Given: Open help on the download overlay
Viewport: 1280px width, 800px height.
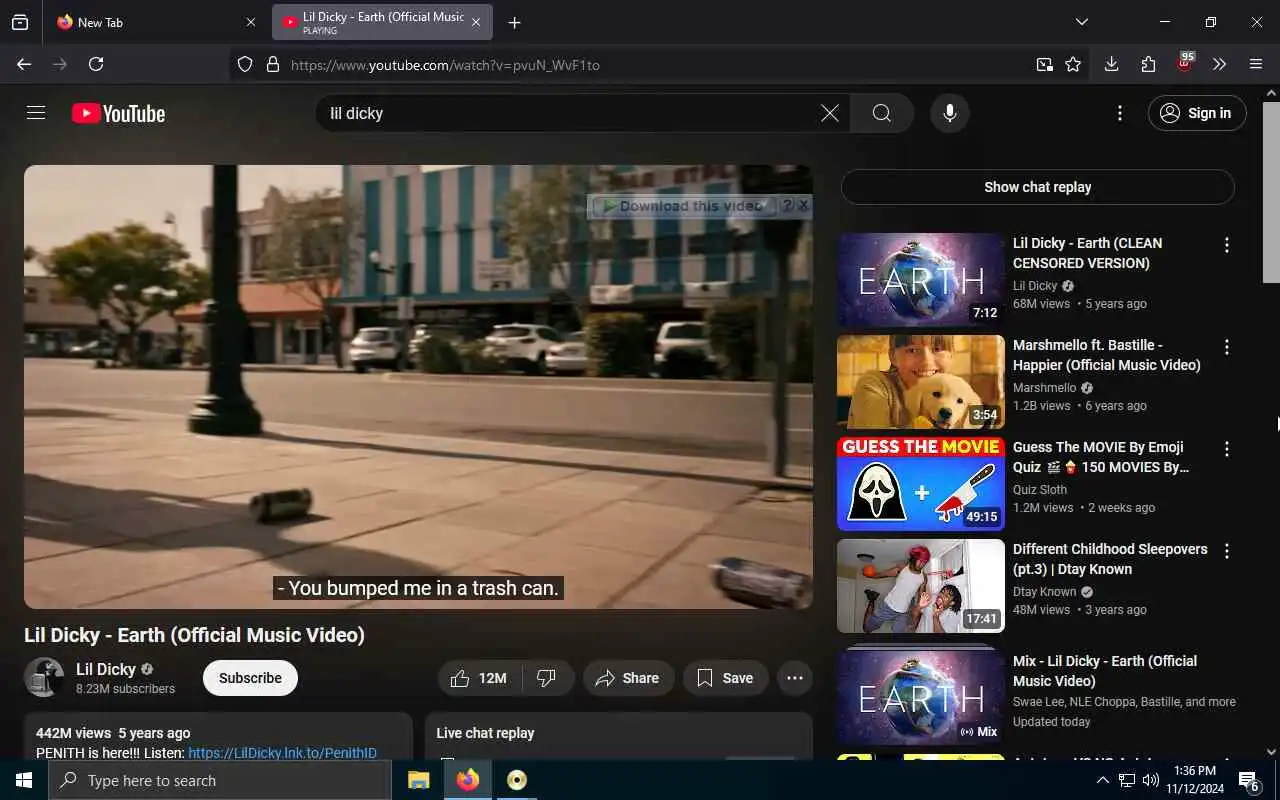Looking at the screenshot, I should 787,206.
